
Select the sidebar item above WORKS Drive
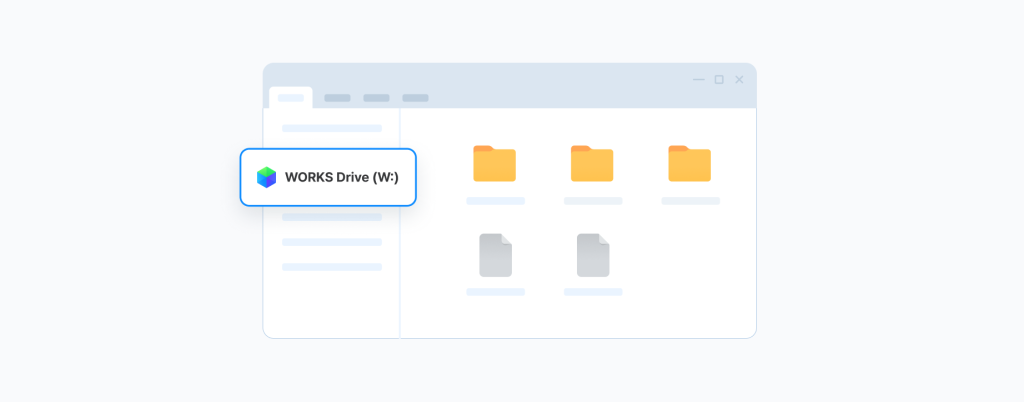click(x=331, y=128)
